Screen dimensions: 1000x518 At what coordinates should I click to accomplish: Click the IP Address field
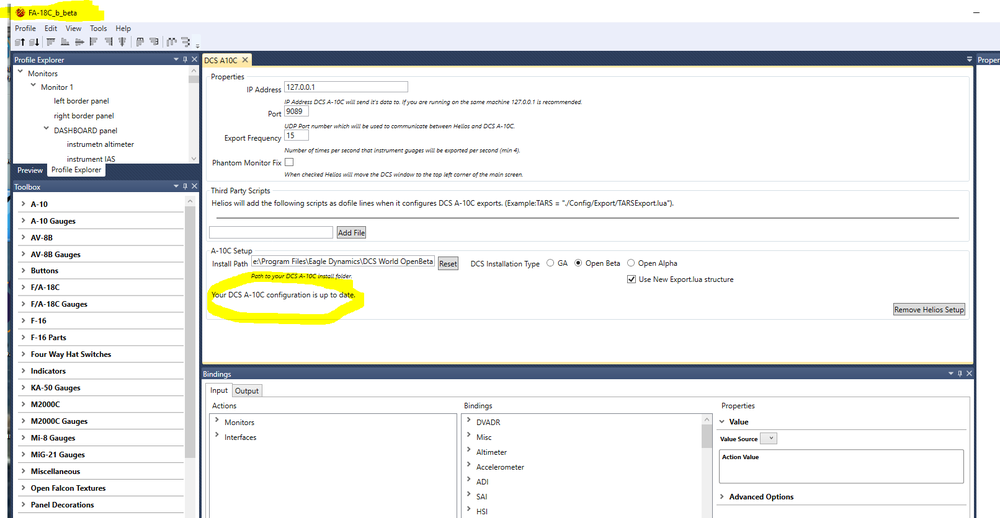click(346, 87)
